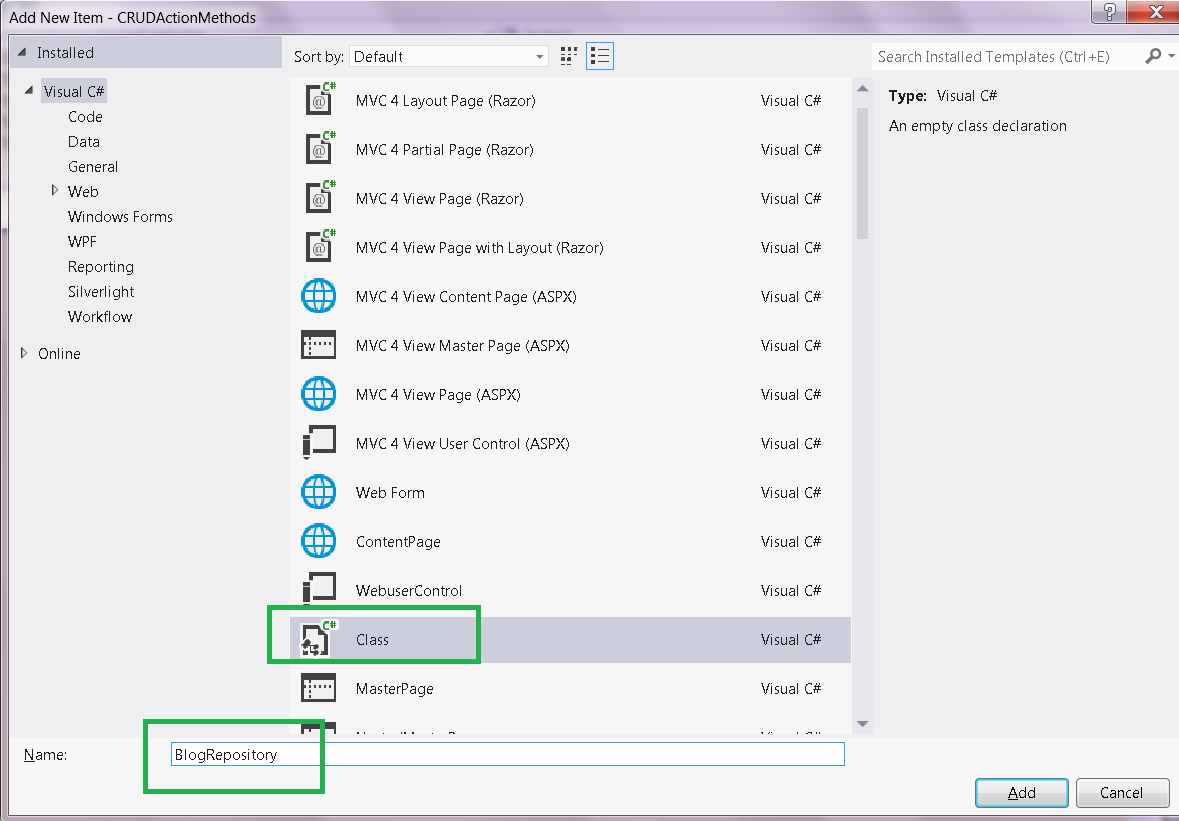Click the MasterPage template icon

click(x=318, y=687)
